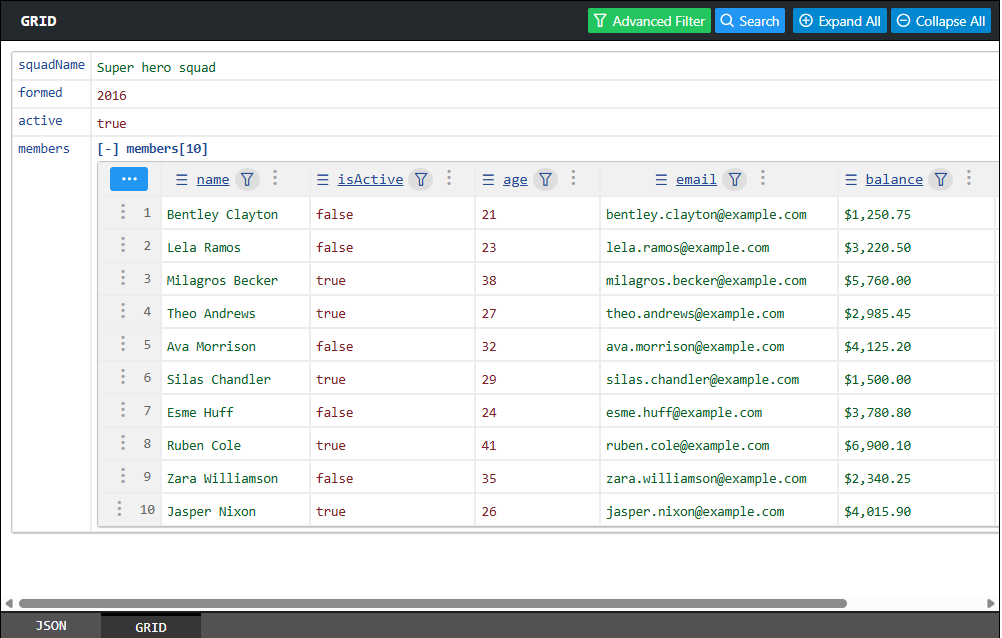Click the filter icon on isActive column
1002x638 pixels.
422,179
